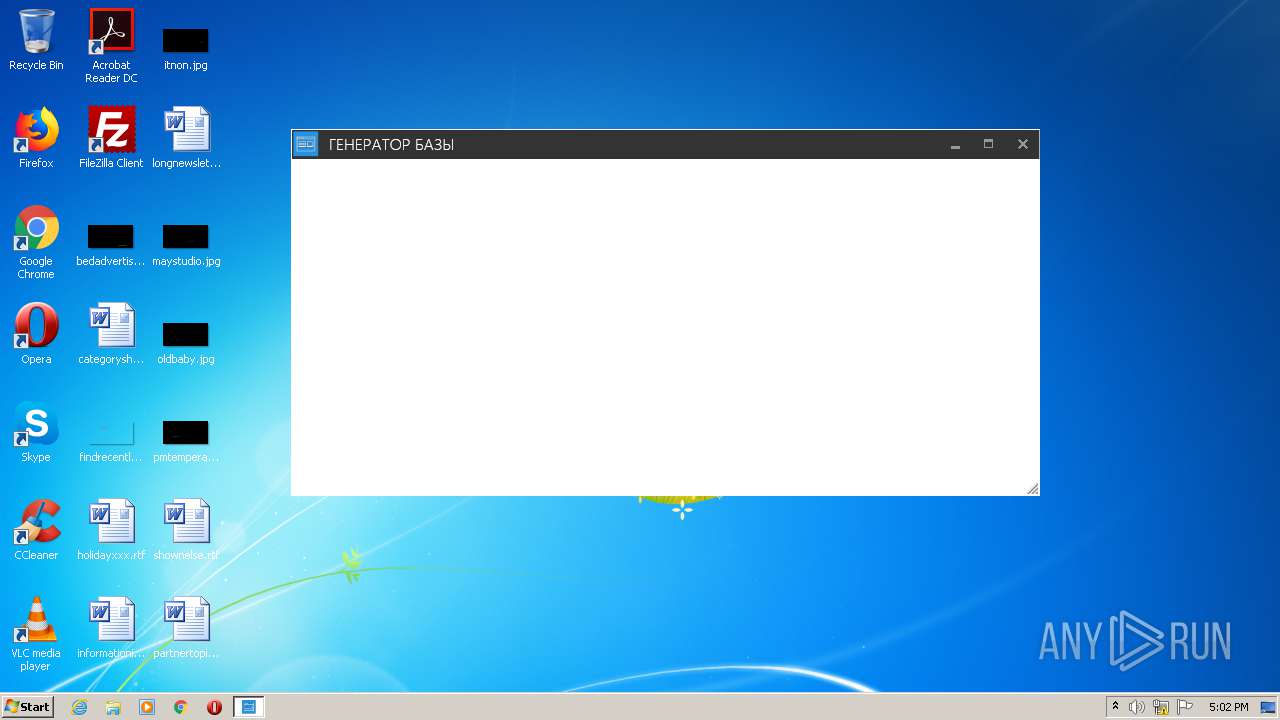Select the oldbaby.jpg desktop file
This screenshot has width=1280, height=720.
pyautogui.click(x=186, y=342)
